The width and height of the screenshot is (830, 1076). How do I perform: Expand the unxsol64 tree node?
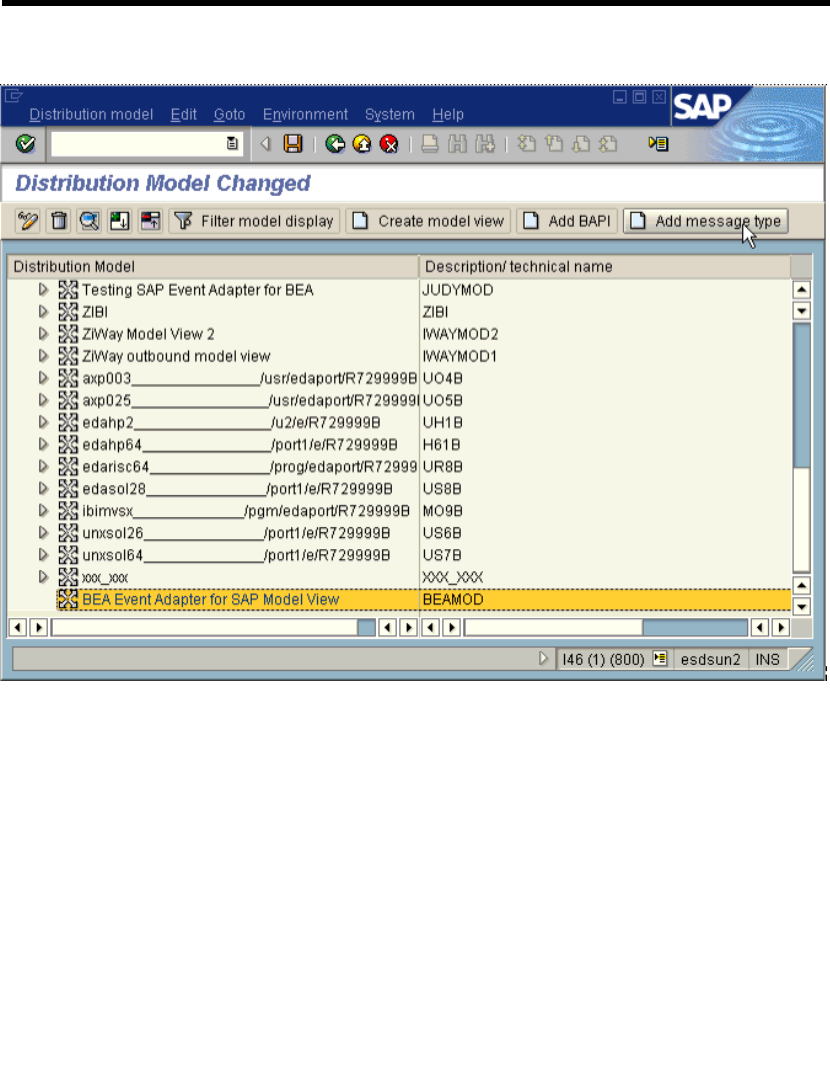pos(43,554)
